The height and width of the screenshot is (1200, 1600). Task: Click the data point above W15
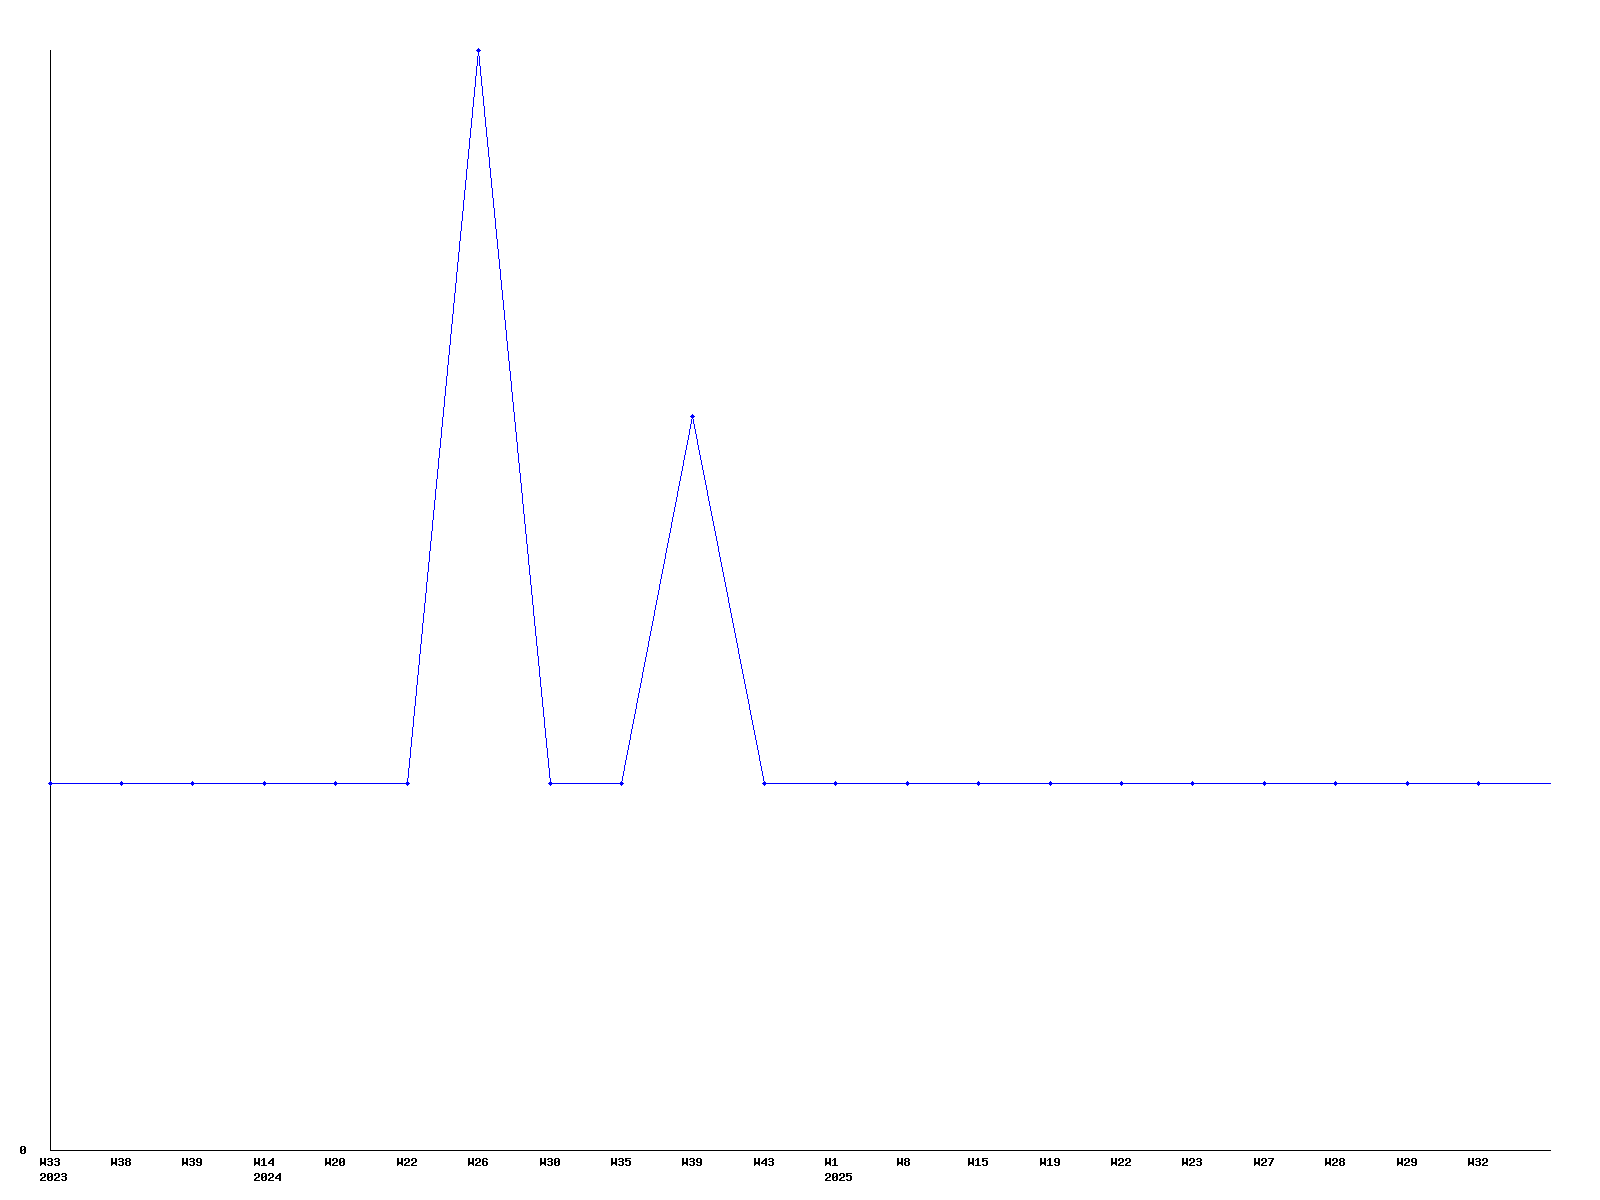click(x=978, y=783)
